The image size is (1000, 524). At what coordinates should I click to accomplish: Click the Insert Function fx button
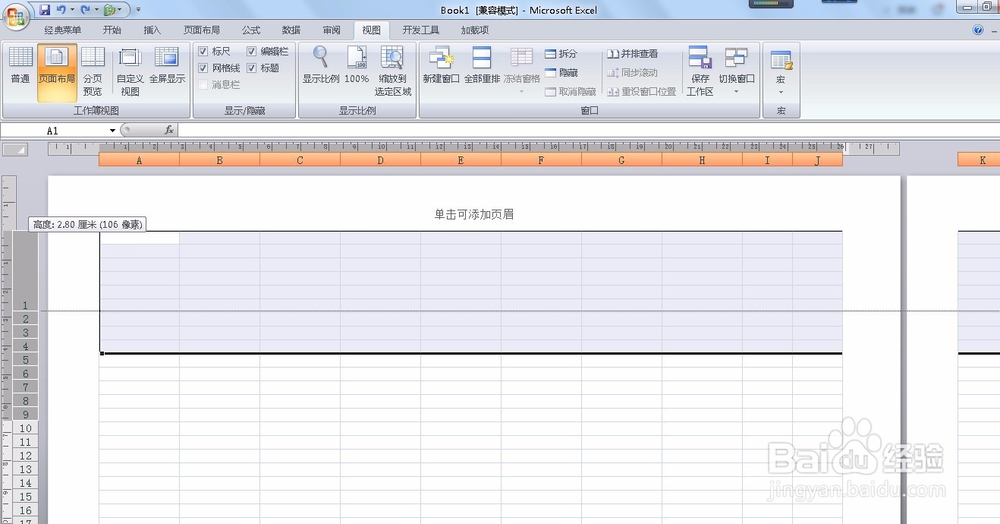point(169,130)
